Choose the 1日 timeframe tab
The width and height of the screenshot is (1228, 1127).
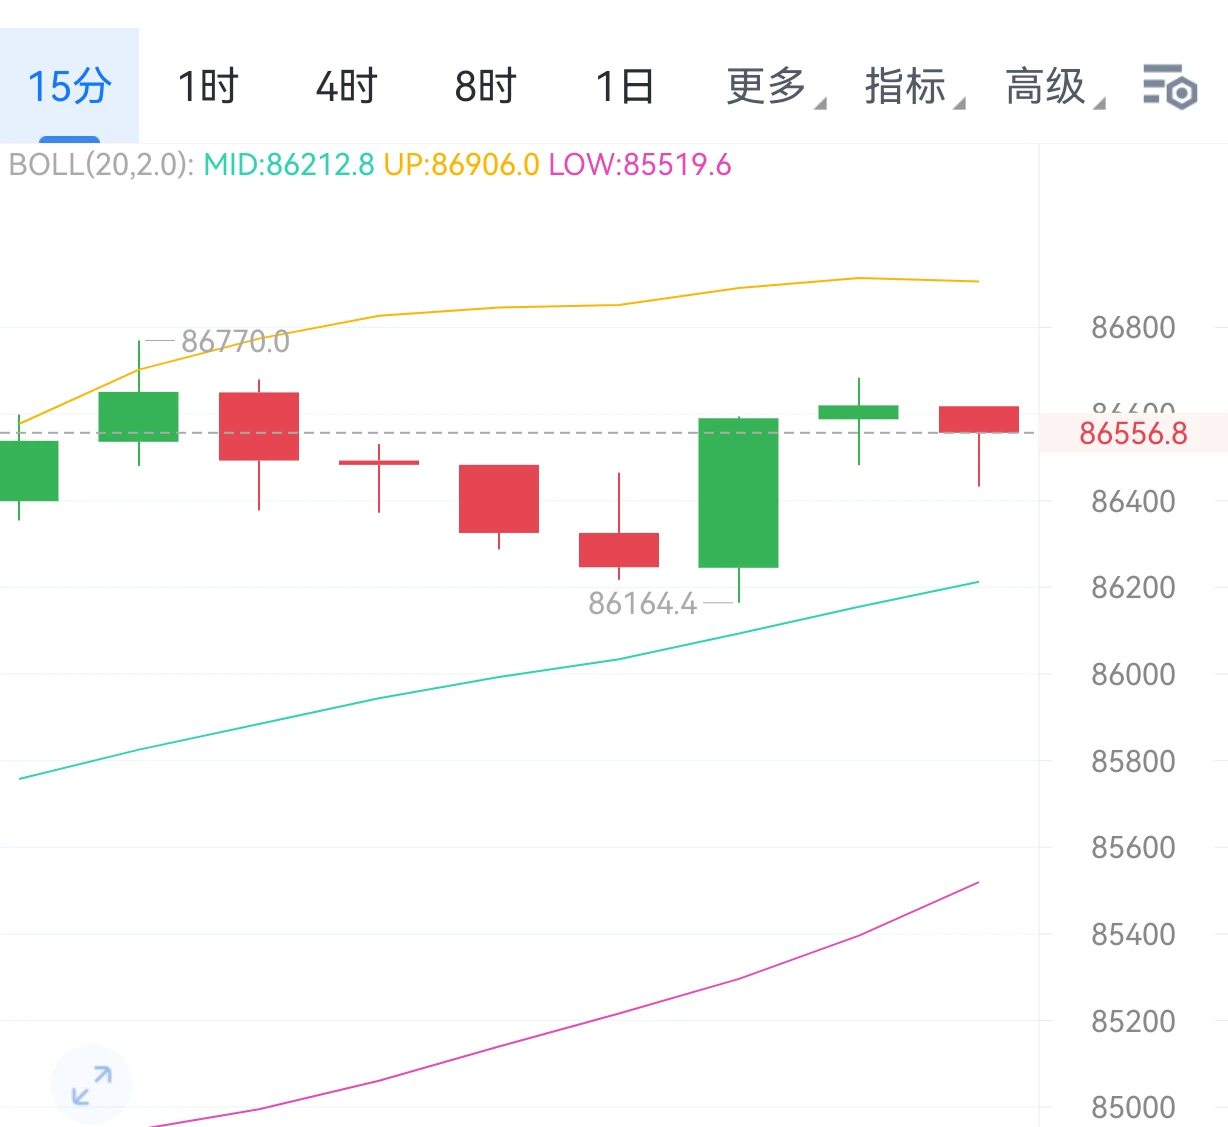(625, 86)
